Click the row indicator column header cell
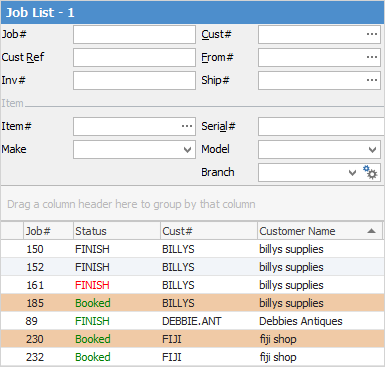The image size is (385, 367). 12,231
